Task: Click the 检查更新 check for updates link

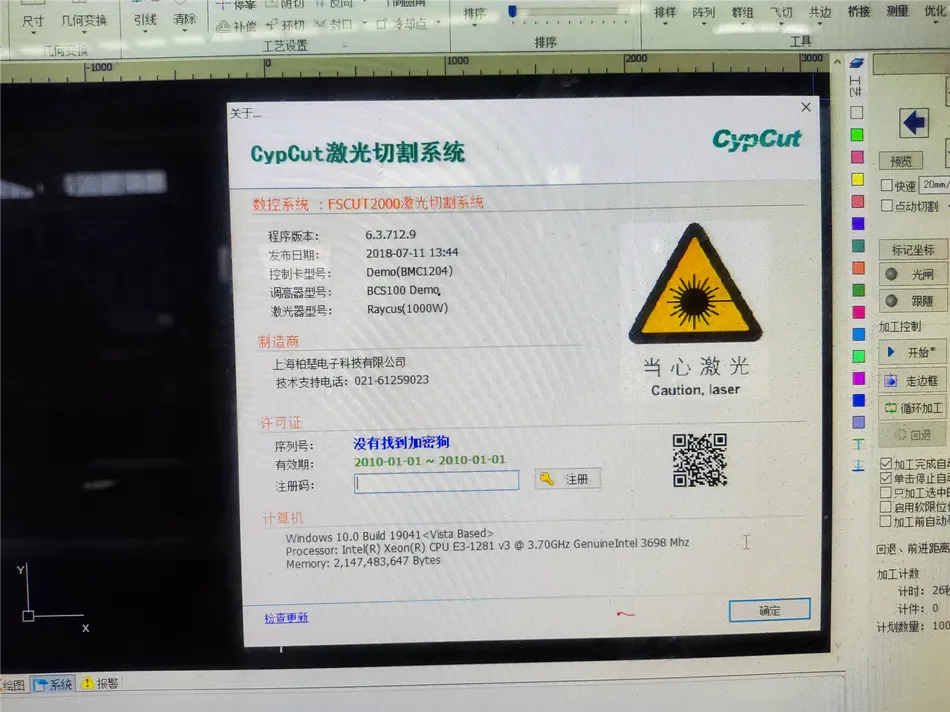Action: click(x=286, y=618)
